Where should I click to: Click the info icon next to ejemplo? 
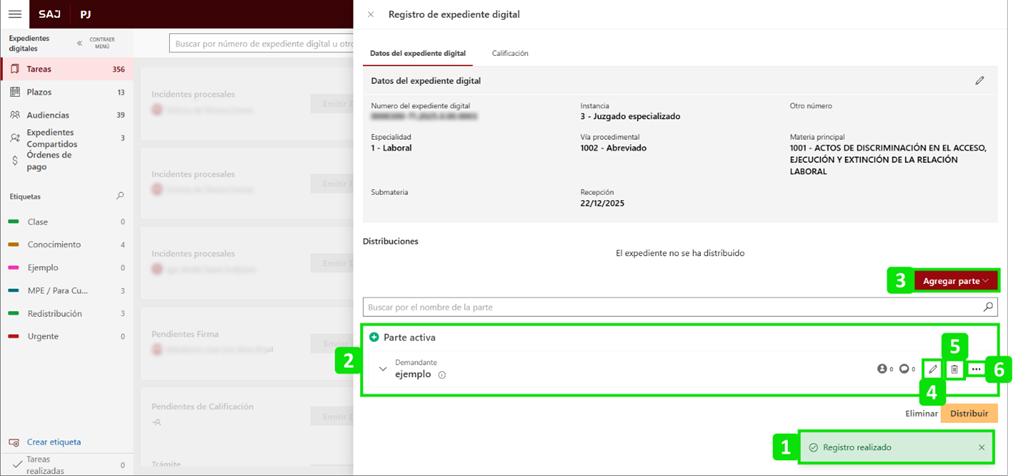click(442, 376)
